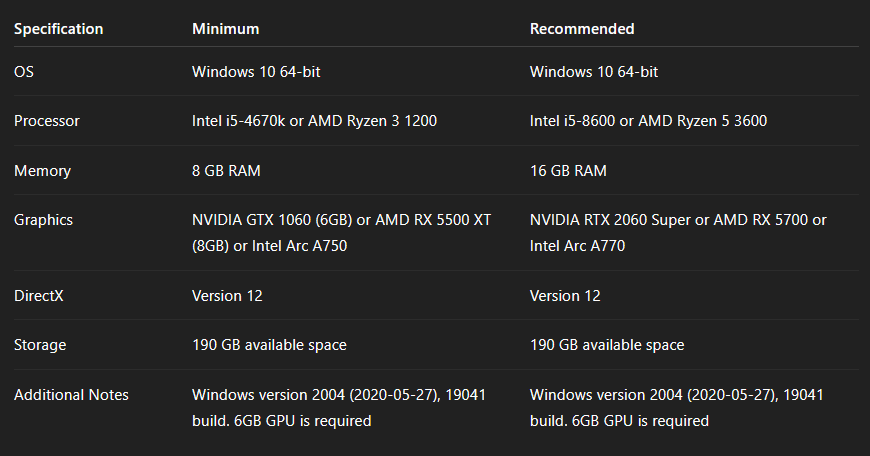Click the Processor row label

click(x=47, y=121)
